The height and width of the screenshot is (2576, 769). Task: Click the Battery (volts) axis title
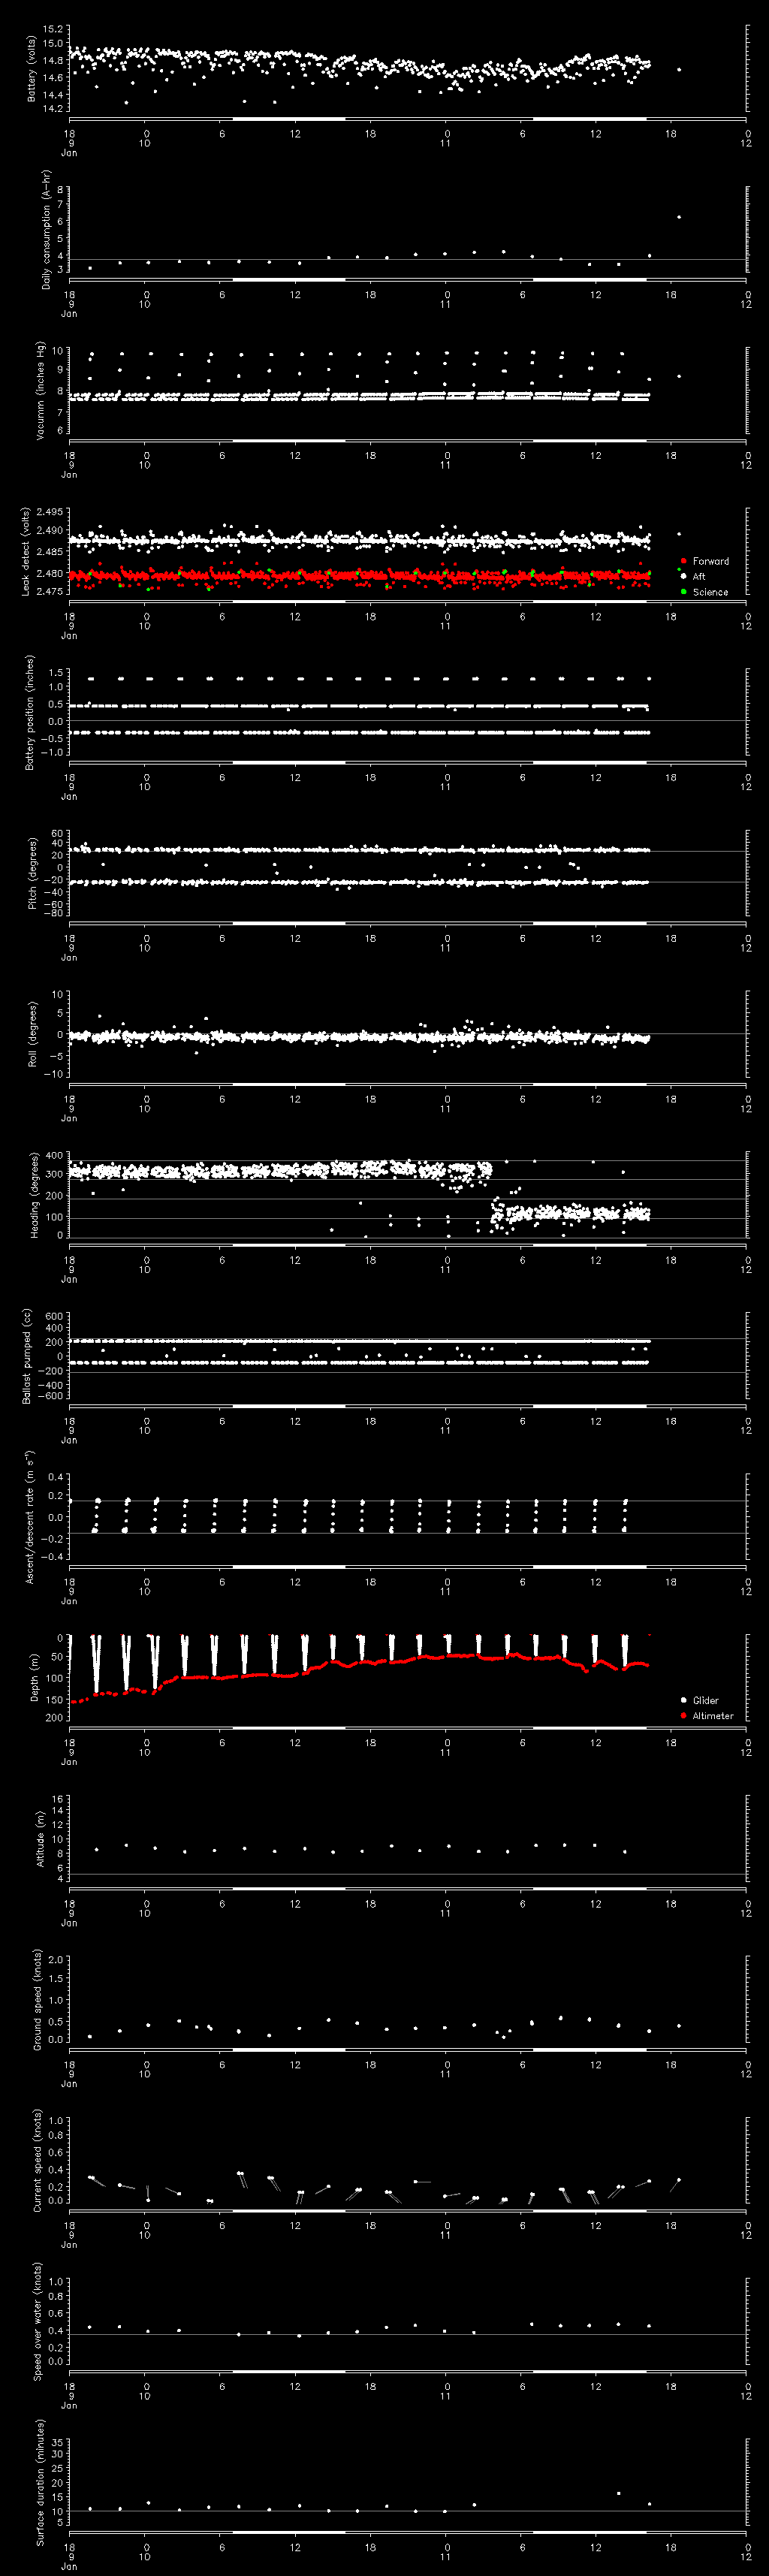32,69
